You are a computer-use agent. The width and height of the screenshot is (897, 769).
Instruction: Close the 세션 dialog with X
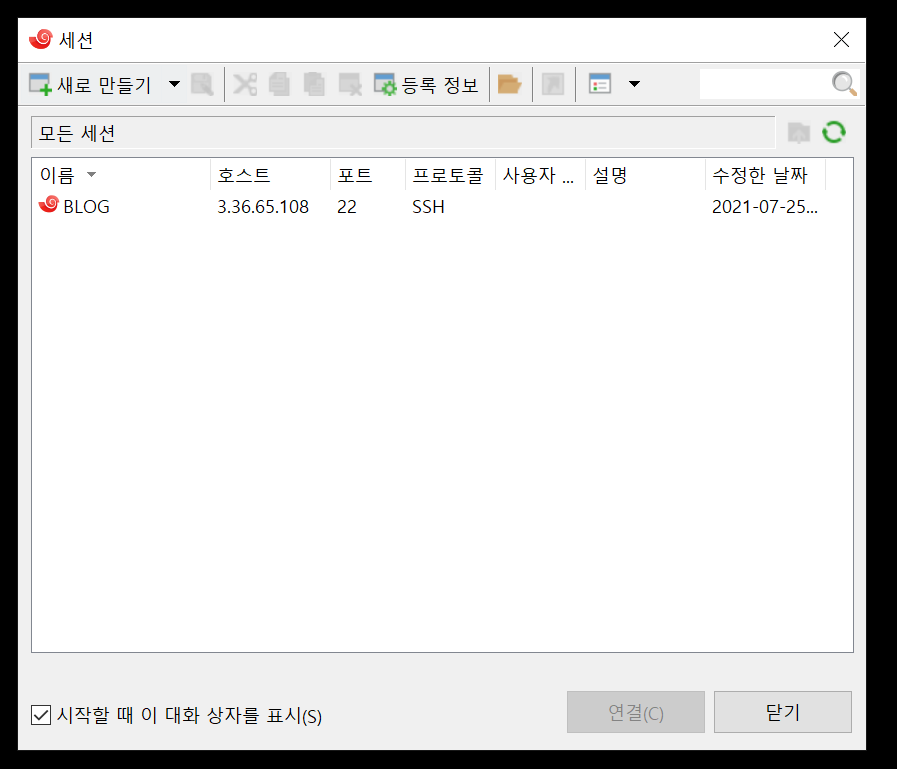tap(841, 39)
